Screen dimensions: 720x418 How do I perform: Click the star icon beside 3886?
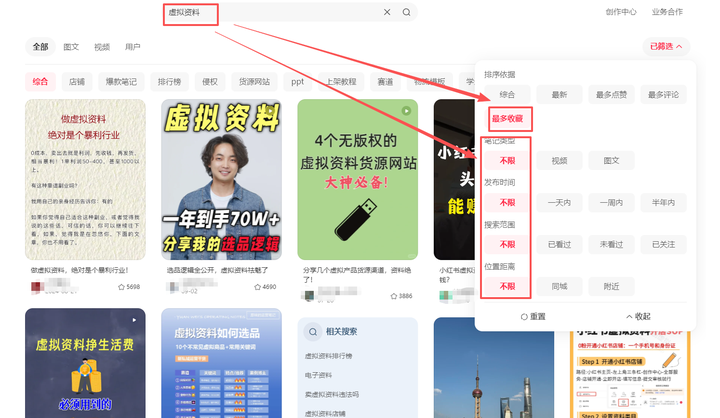[x=394, y=296]
